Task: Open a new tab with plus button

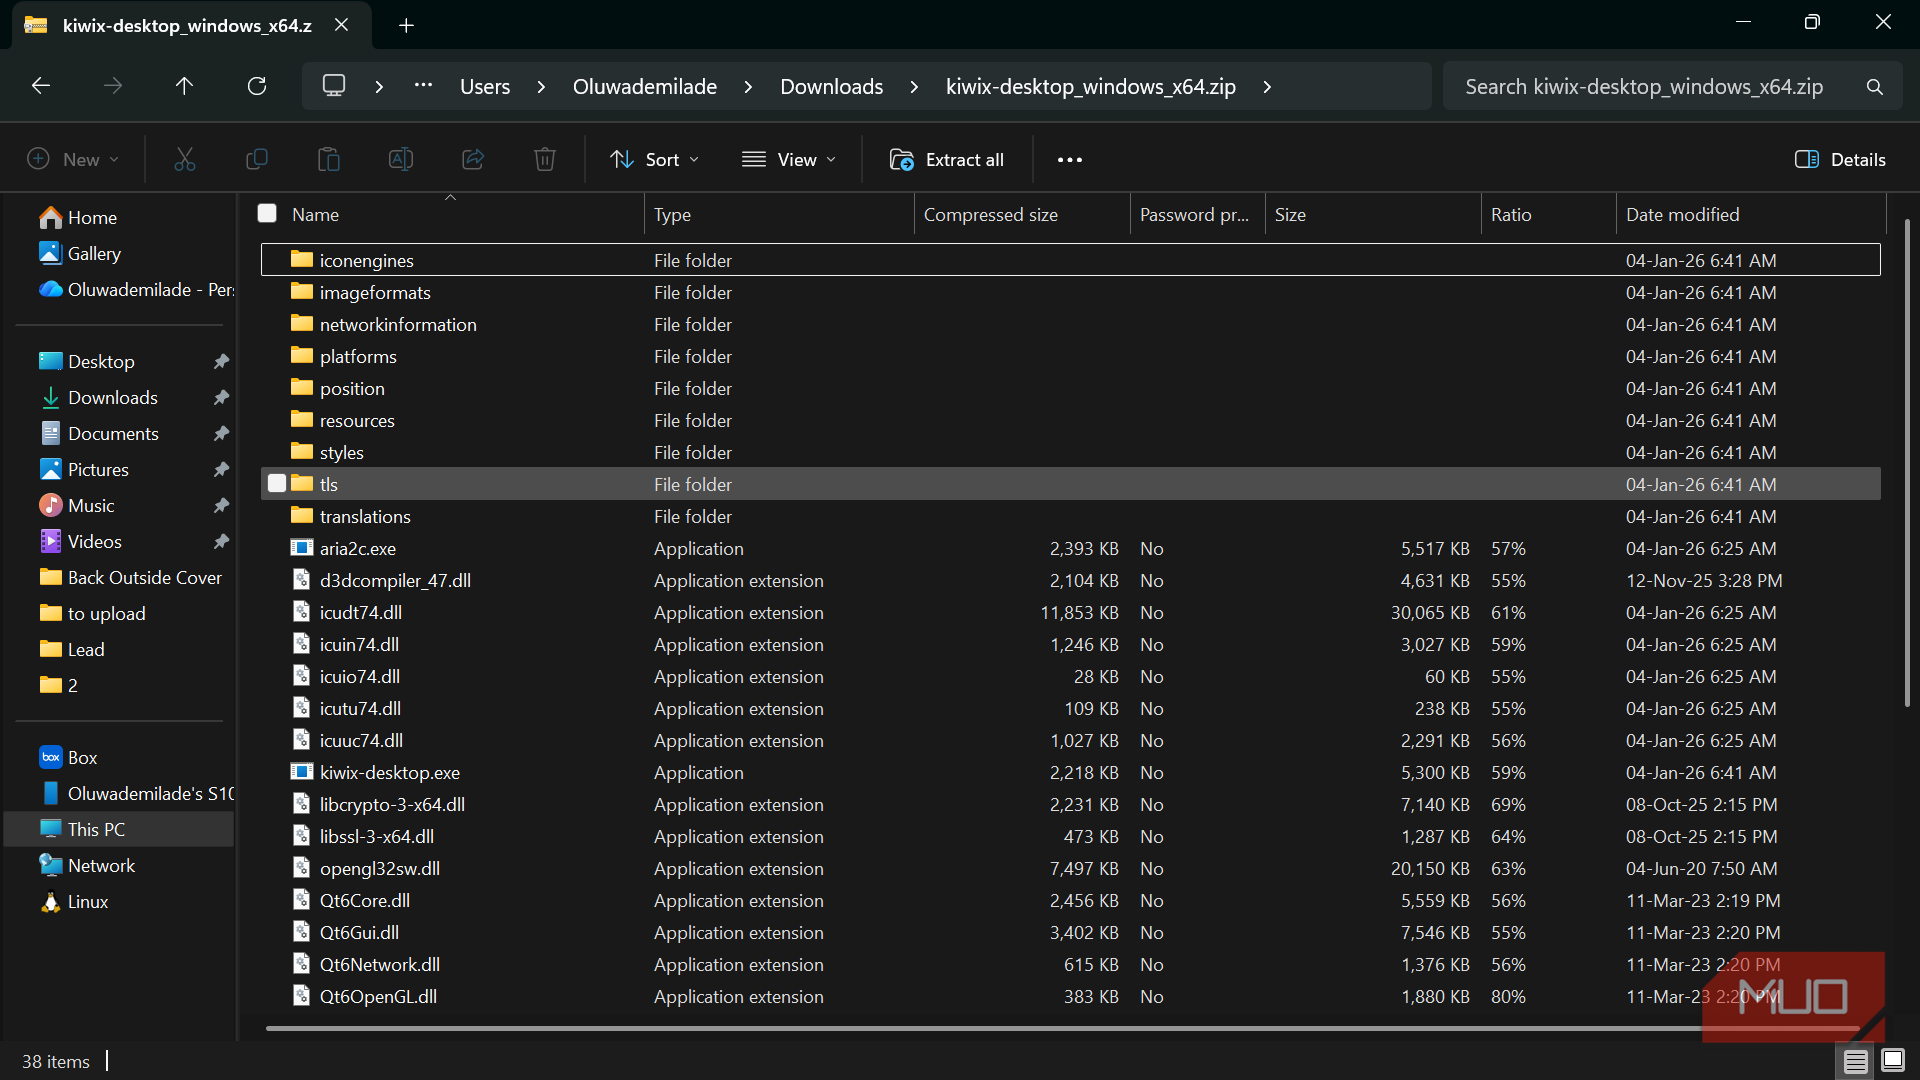Action: (x=406, y=25)
